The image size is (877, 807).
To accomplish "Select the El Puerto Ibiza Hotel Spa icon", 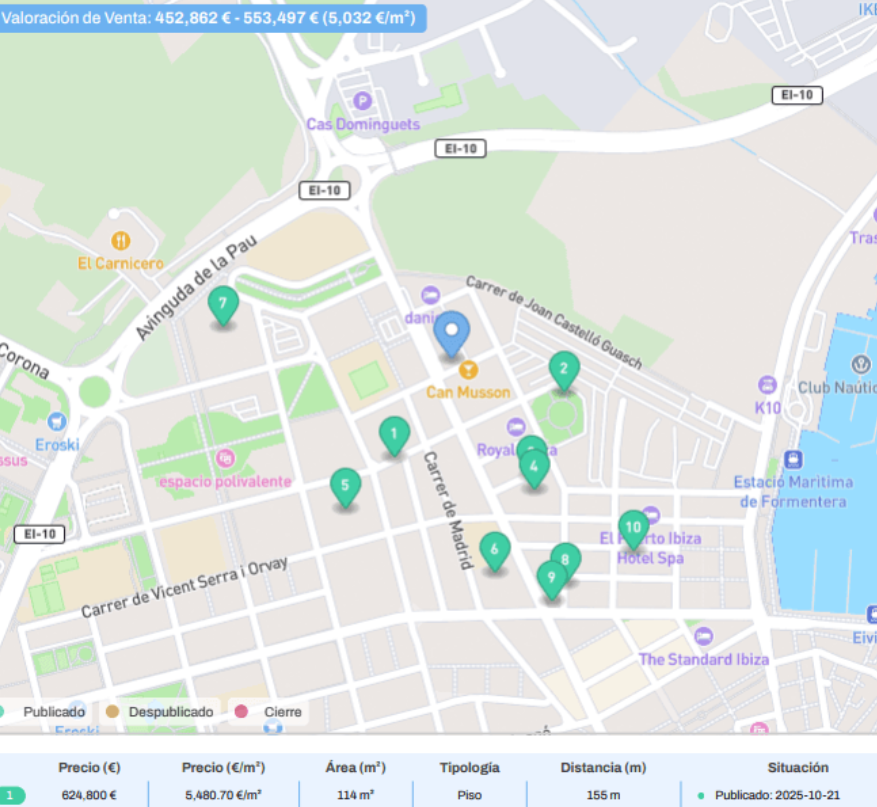I will [x=653, y=515].
